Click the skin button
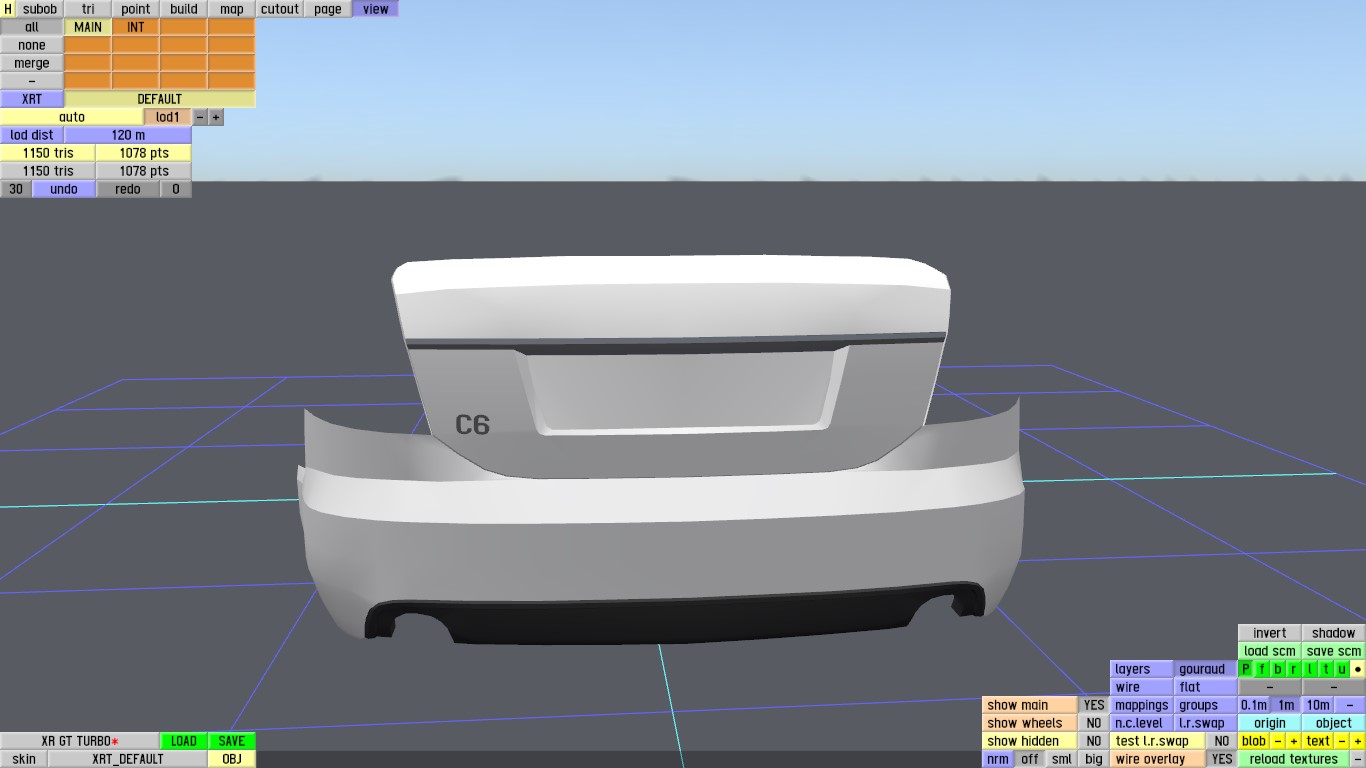Screen dimensions: 1366x768 [24, 759]
